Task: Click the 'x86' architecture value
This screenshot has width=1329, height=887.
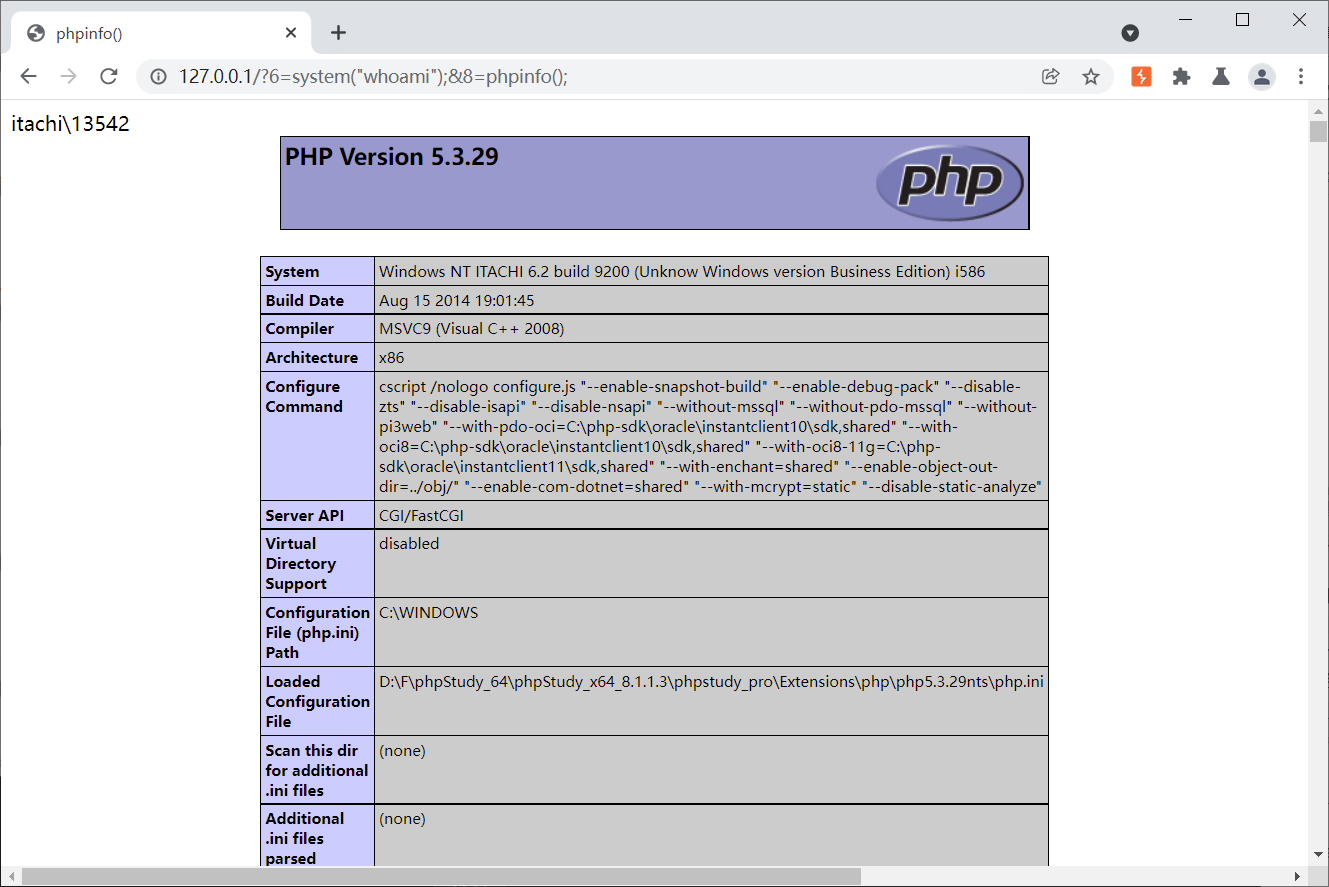Action: pyautogui.click(x=392, y=358)
